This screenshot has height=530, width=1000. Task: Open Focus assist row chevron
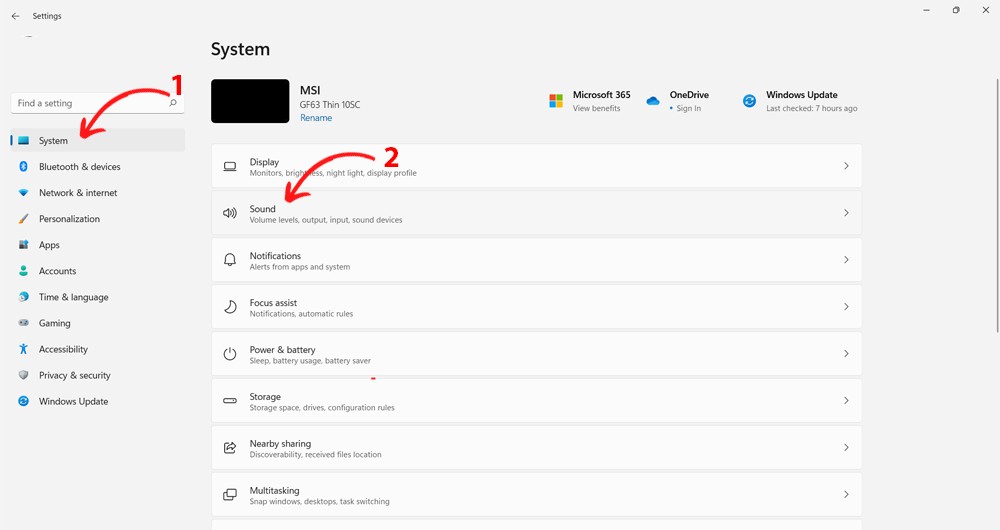pos(846,307)
